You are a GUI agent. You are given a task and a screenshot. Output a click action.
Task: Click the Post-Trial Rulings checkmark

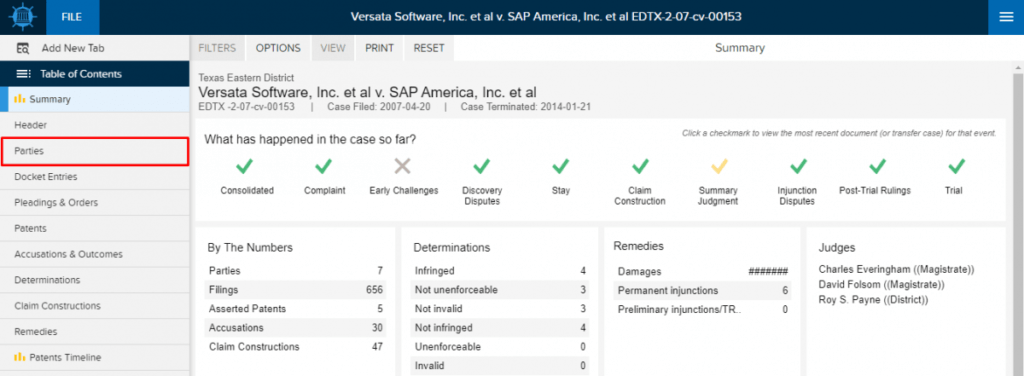877,166
